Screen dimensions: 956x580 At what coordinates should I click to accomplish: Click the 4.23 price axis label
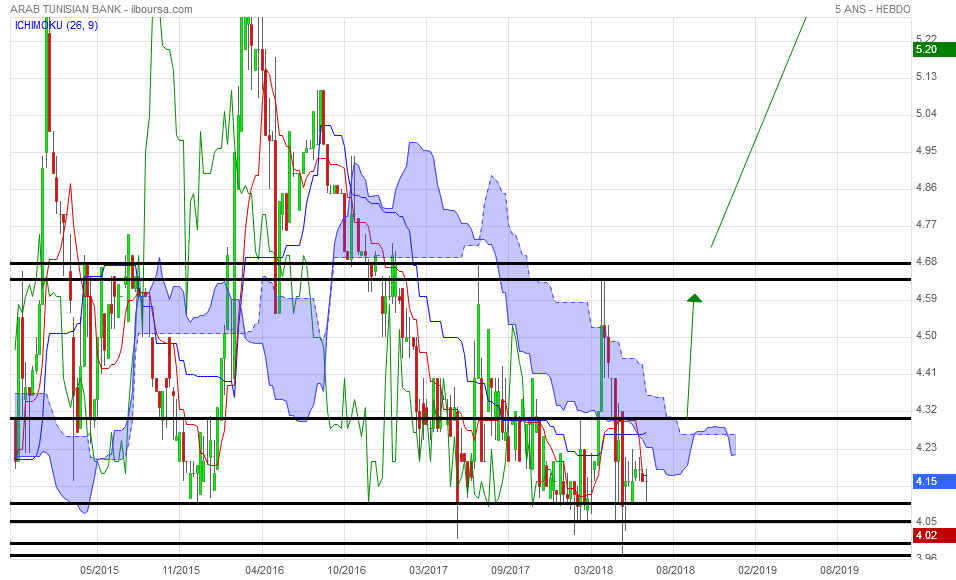pyautogui.click(x=927, y=448)
